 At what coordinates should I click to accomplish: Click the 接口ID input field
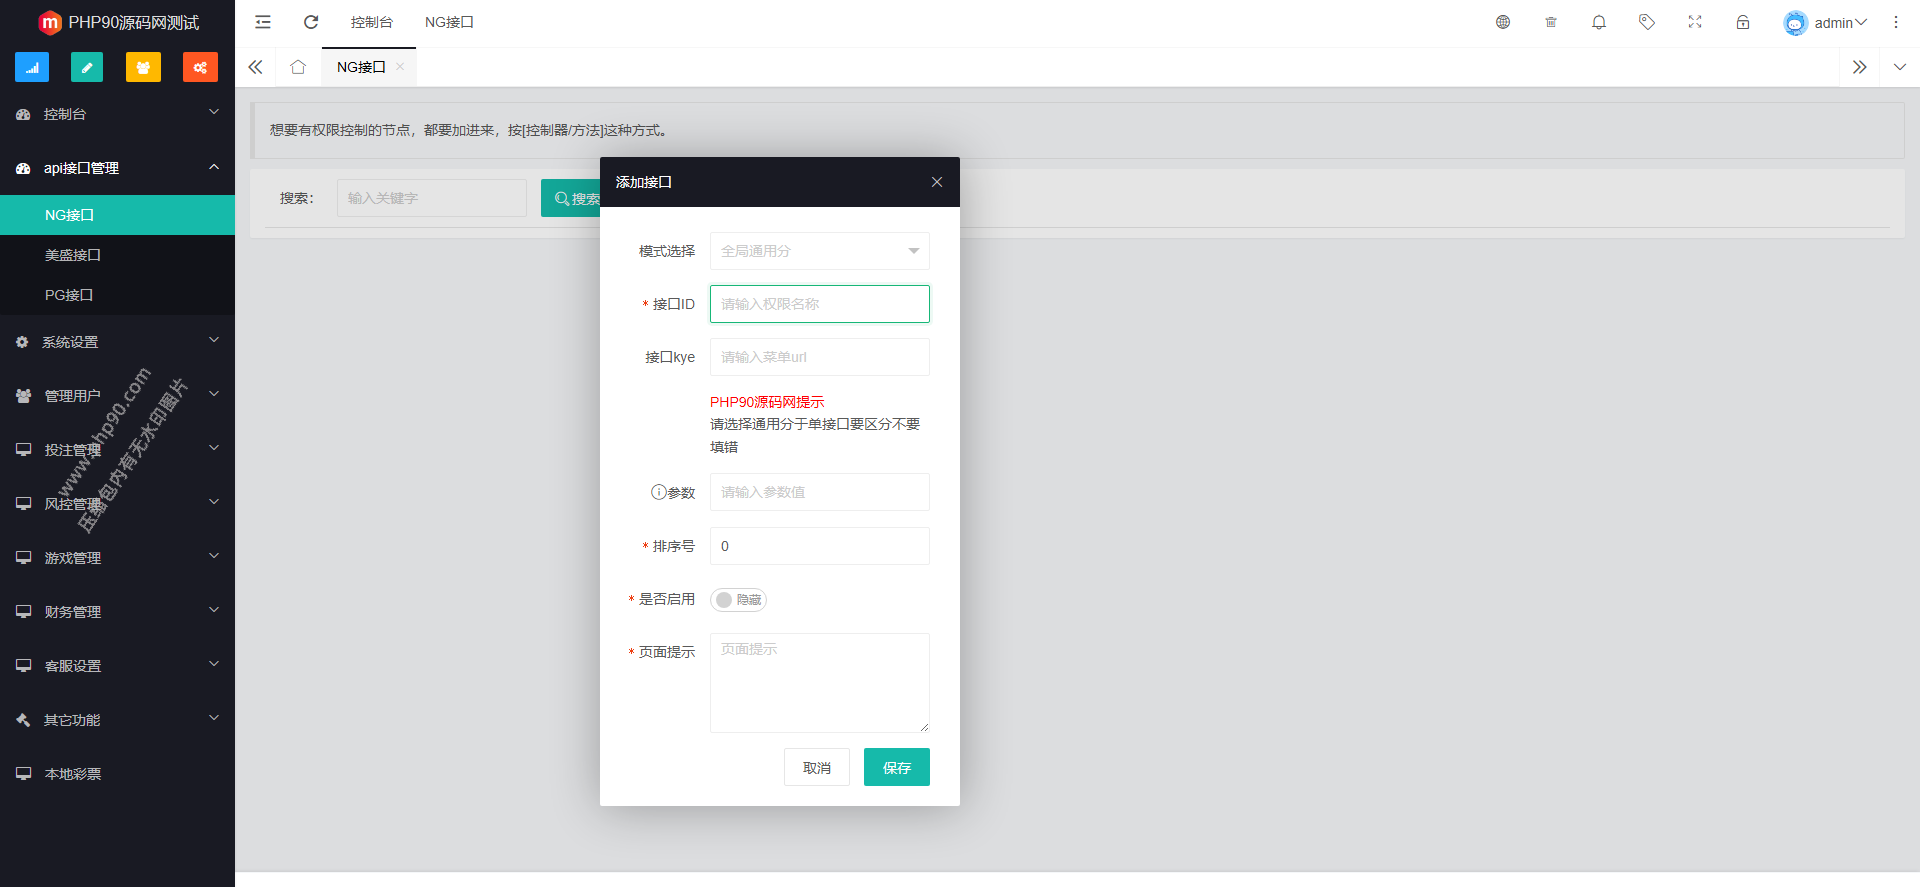(x=819, y=304)
